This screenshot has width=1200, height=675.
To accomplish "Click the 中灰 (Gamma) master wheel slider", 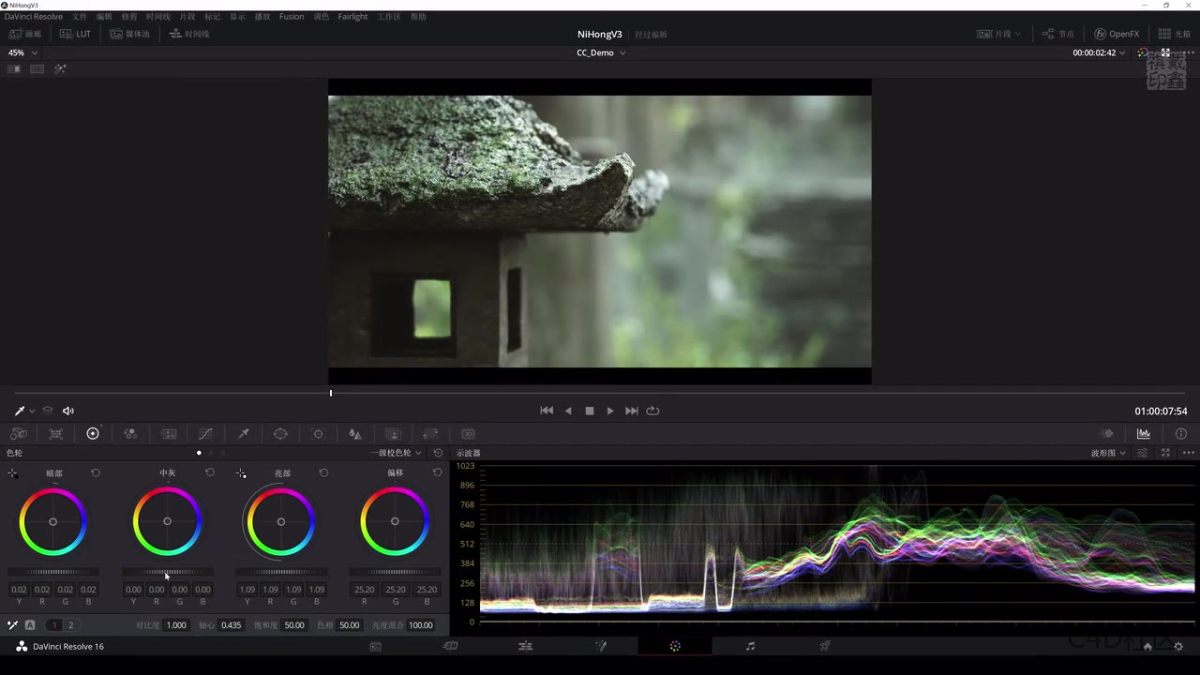I will 167,572.
